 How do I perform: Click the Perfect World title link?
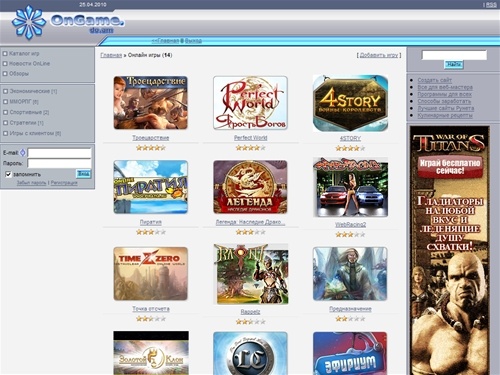(250, 138)
